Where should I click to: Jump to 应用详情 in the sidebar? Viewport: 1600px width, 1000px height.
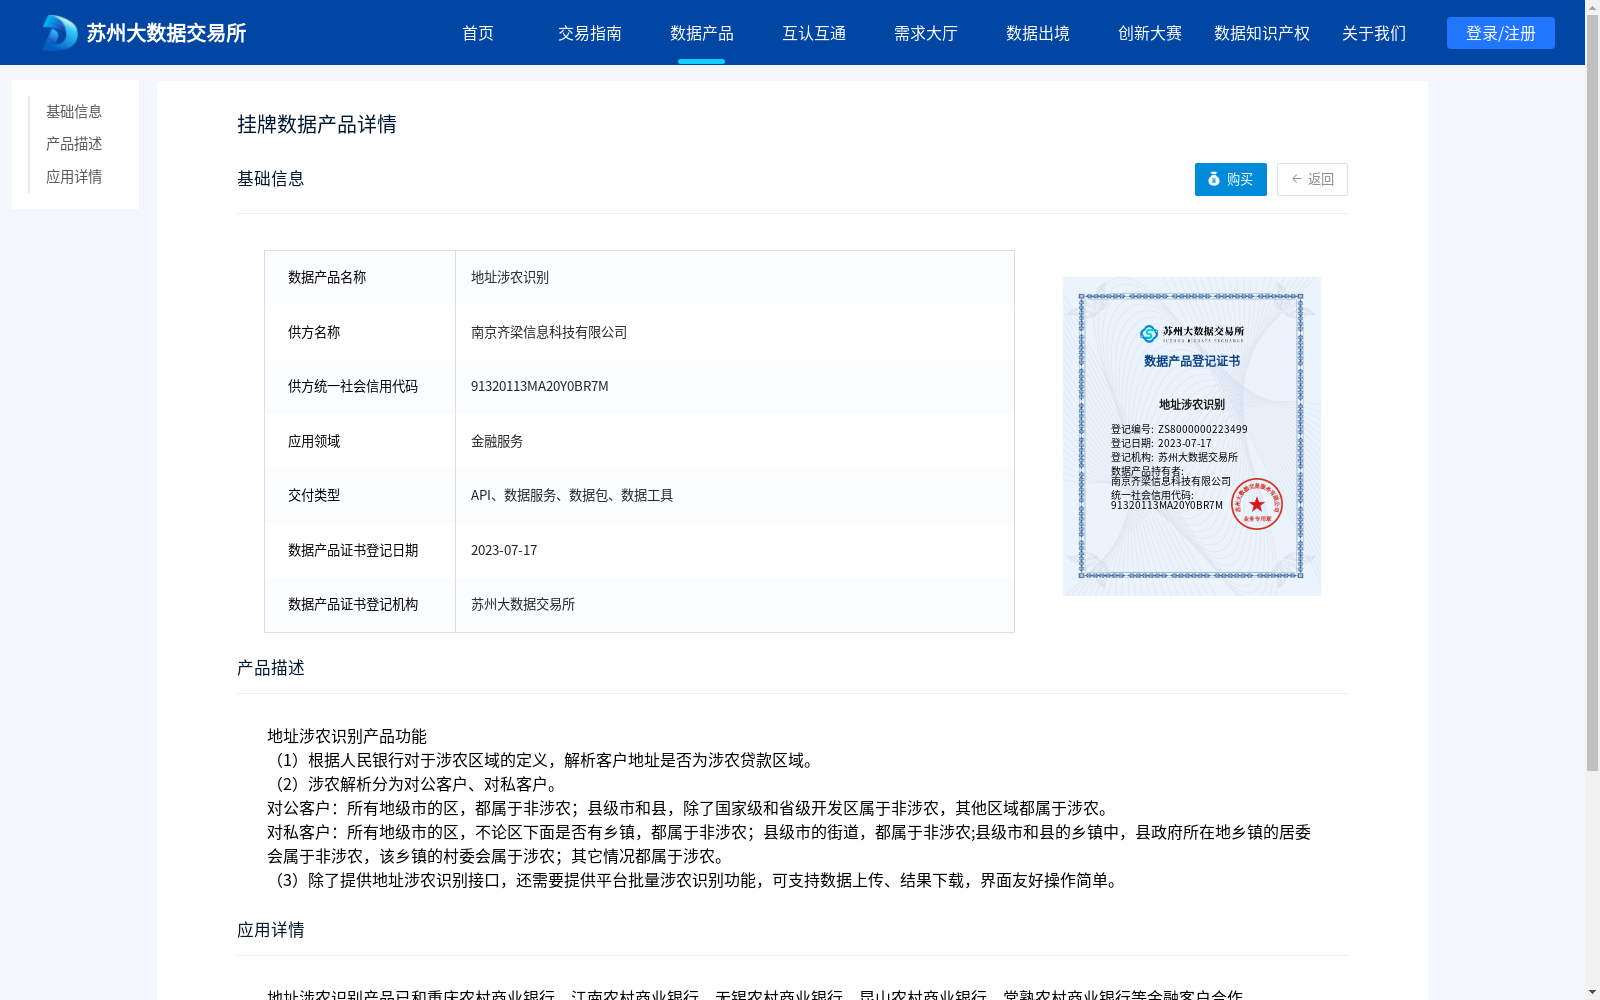click(74, 177)
